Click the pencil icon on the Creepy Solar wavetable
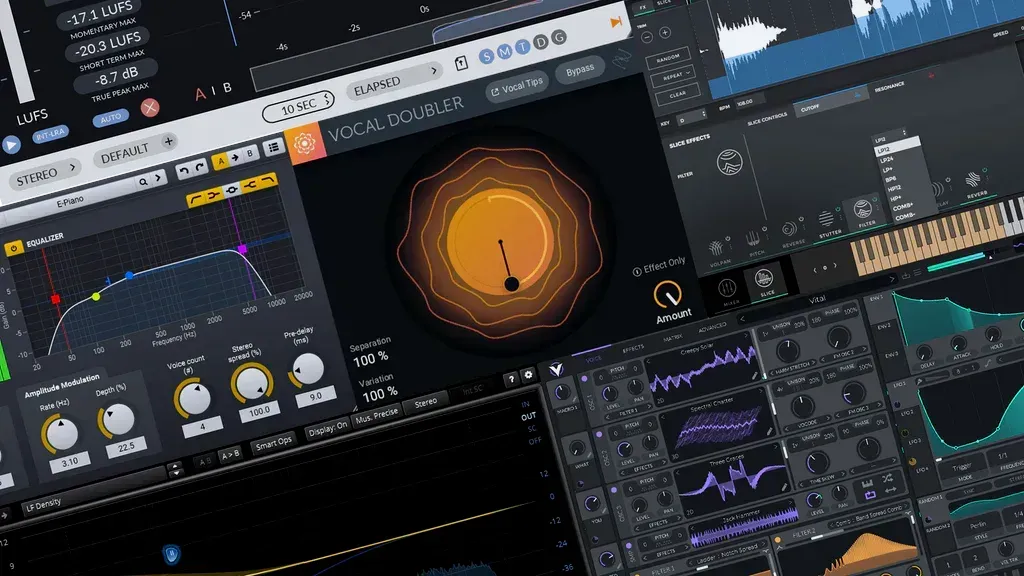The width and height of the screenshot is (1024, 576). pyautogui.click(x=754, y=376)
